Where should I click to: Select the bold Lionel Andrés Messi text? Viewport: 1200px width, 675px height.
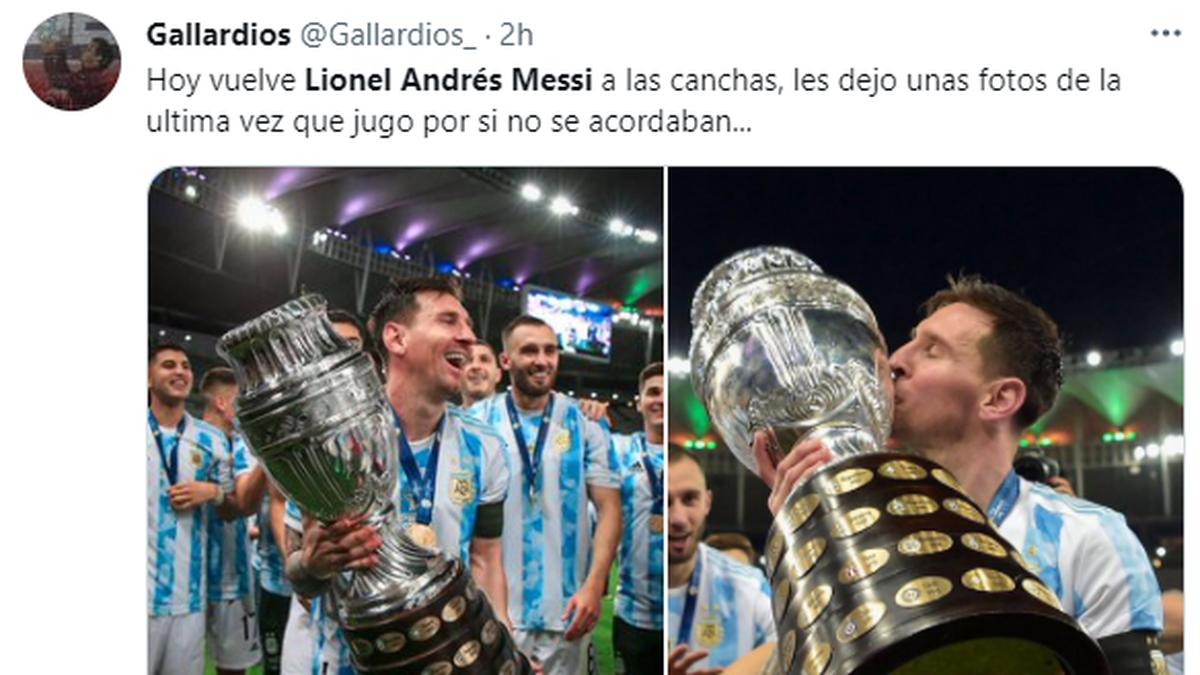pos(450,81)
